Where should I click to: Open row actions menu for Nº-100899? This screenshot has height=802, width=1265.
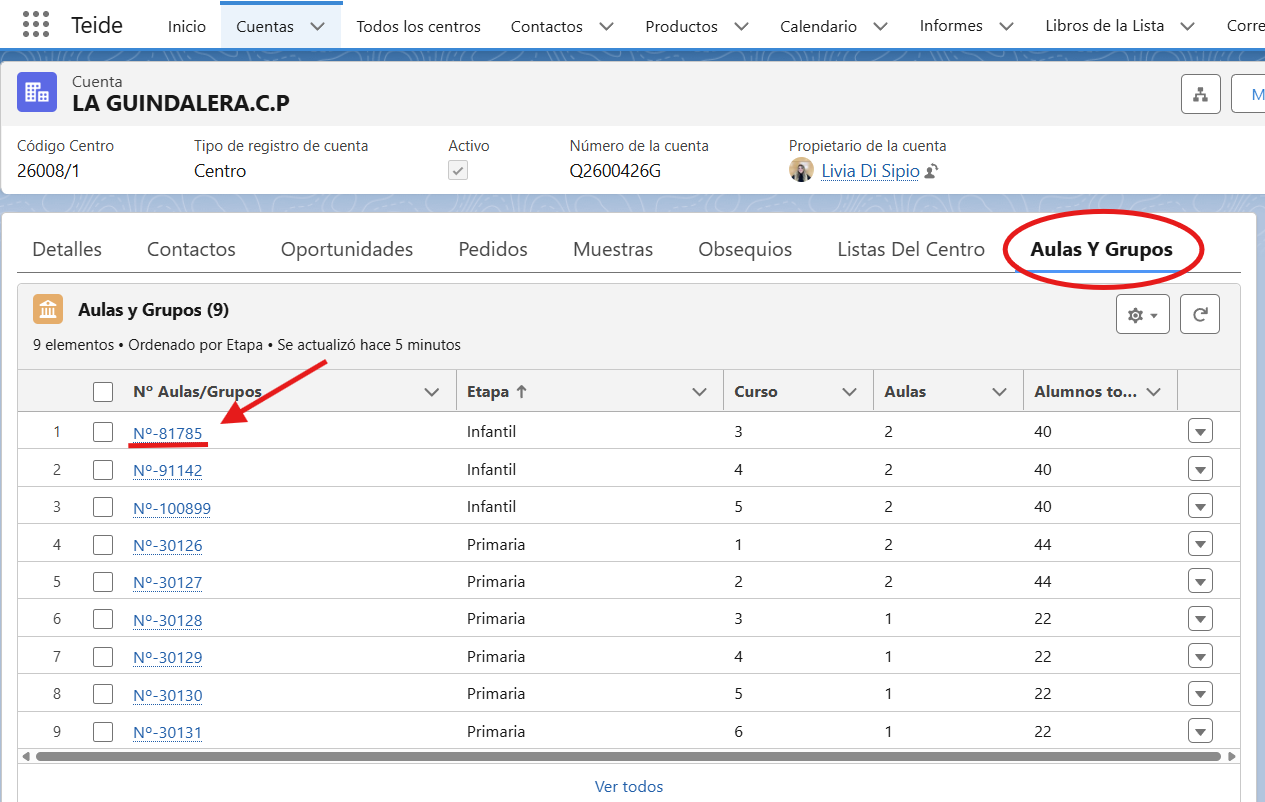pyautogui.click(x=1200, y=507)
